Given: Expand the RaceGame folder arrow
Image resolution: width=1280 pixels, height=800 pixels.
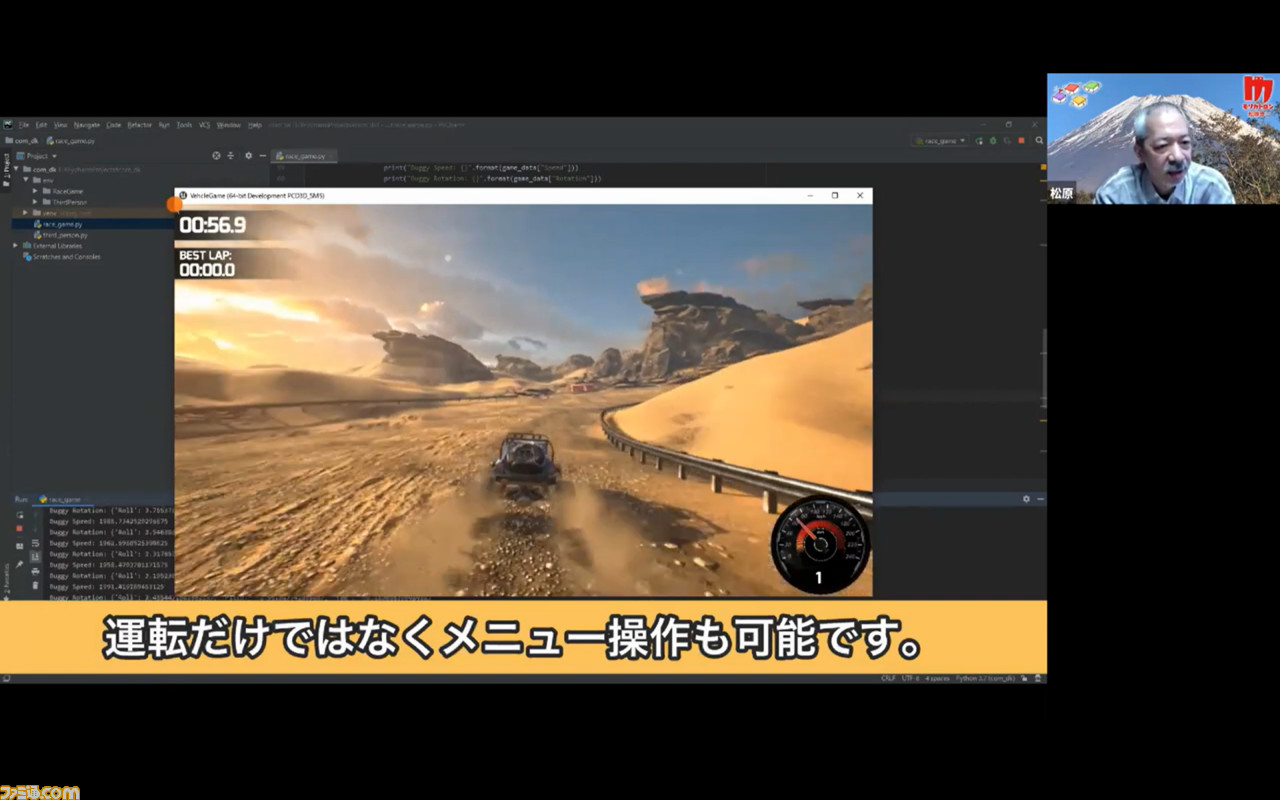Looking at the screenshot, I should click(x=36, y=190).
